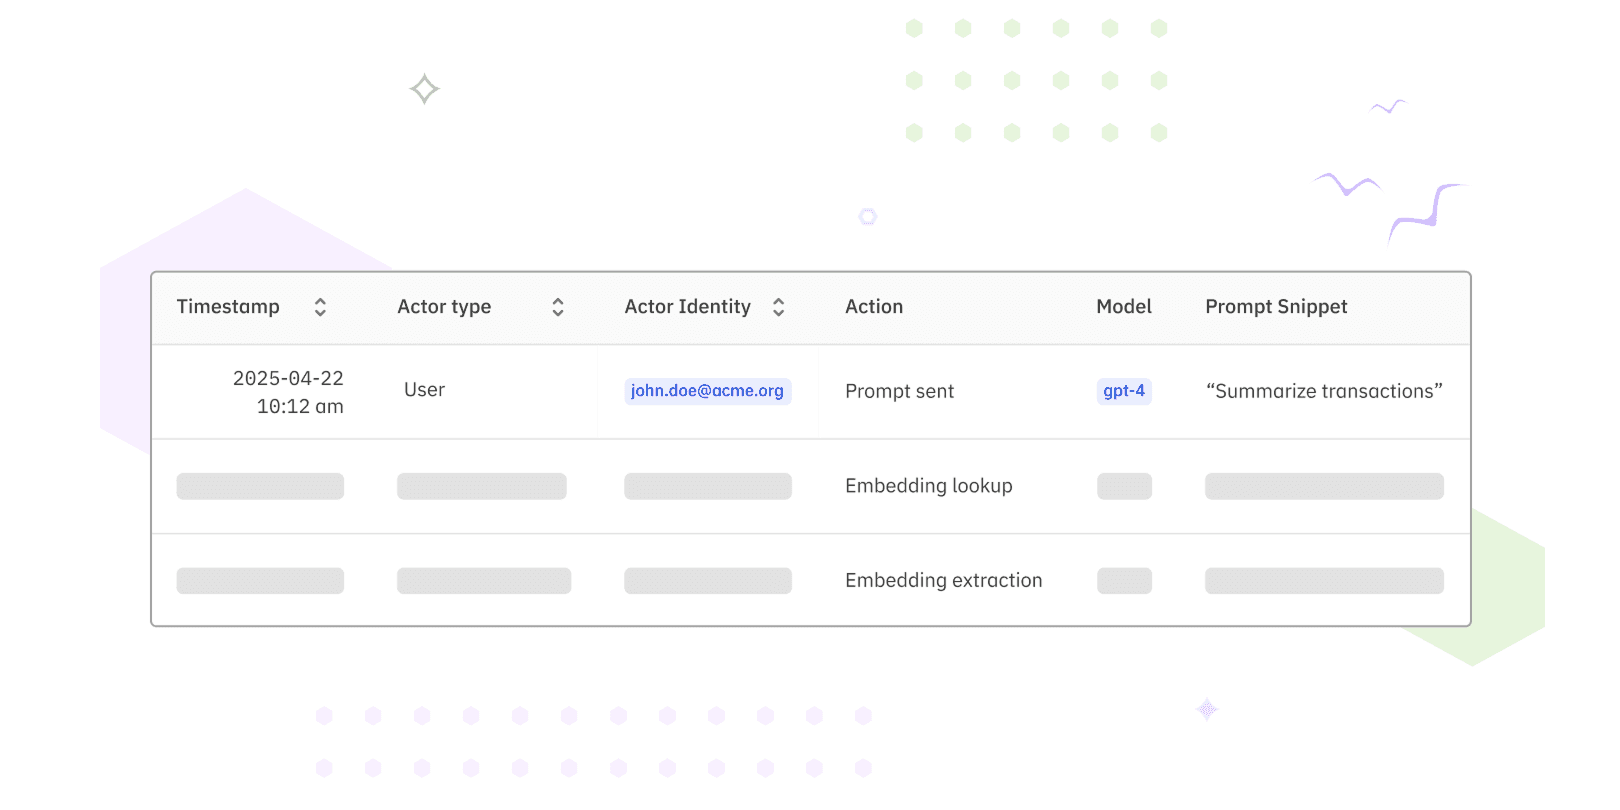Select the Embedding extraction action row
The image size is (1620, 810).
point(943,581)
